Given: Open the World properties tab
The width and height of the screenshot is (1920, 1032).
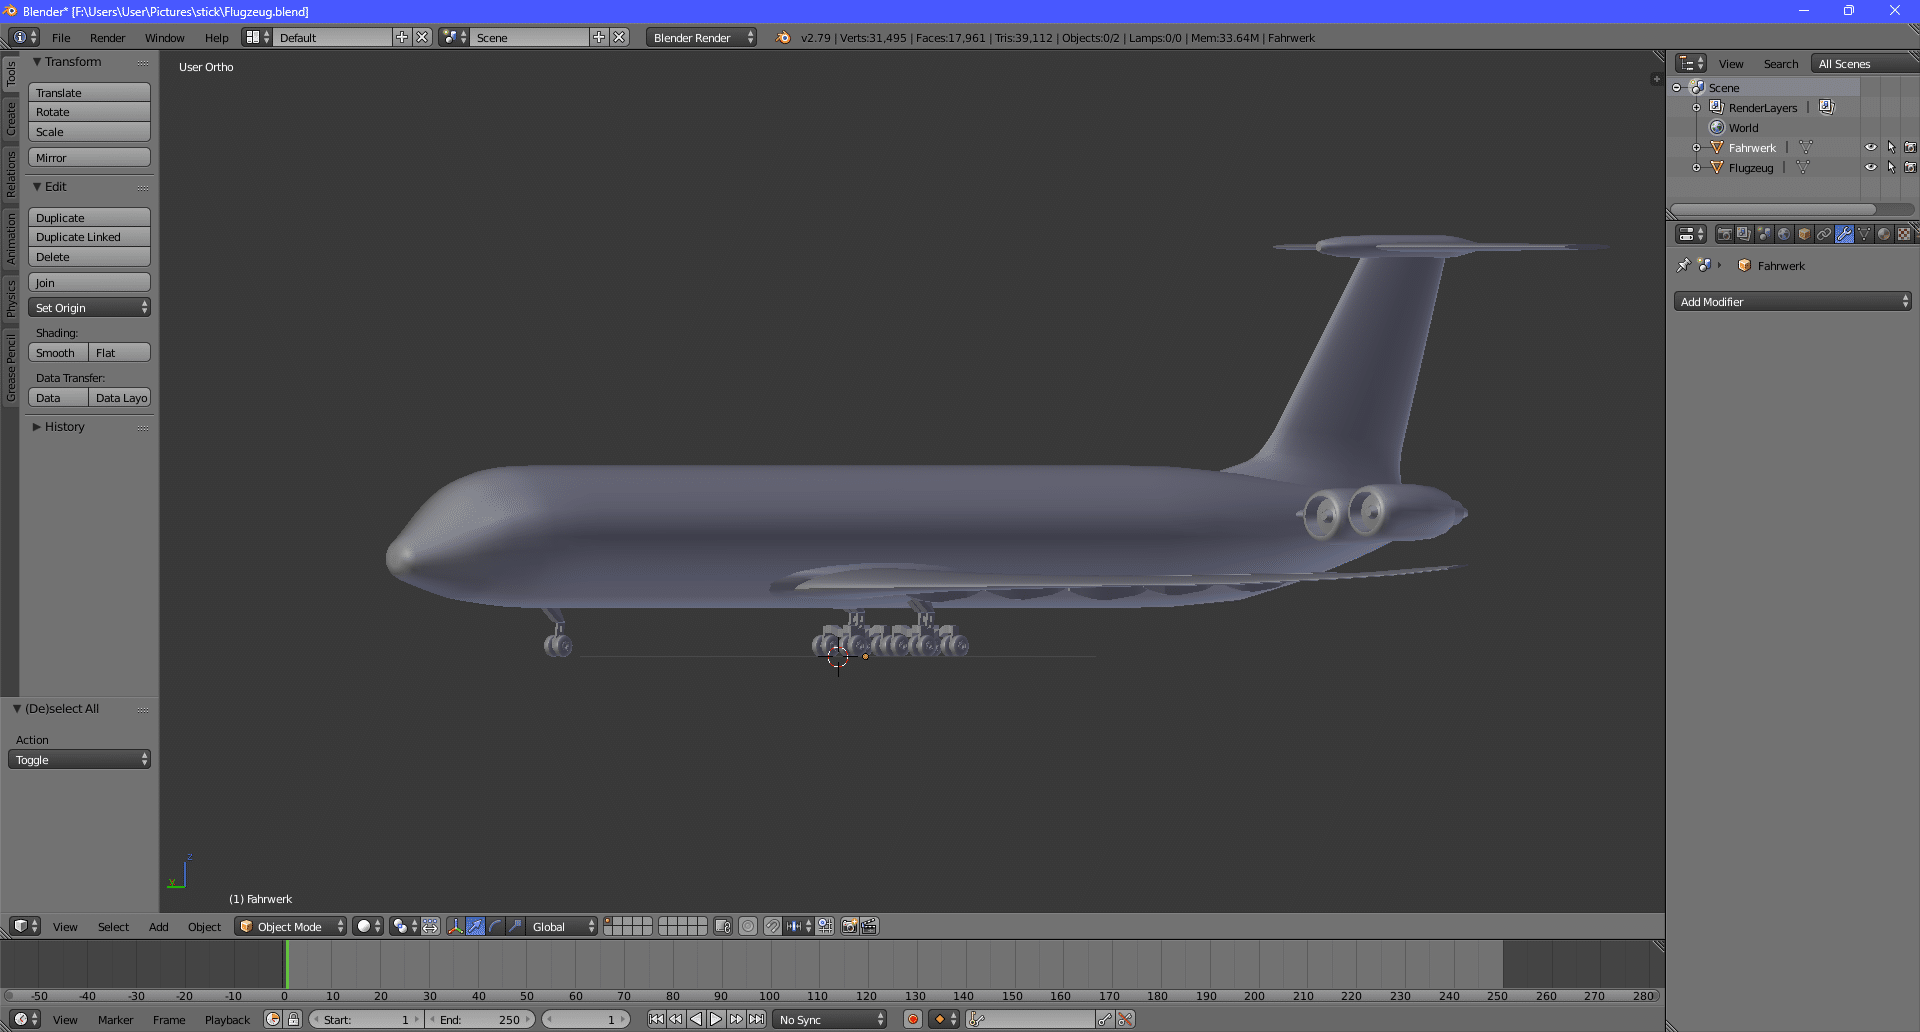Looking at the screenshot, I should tap(1784, 234).
